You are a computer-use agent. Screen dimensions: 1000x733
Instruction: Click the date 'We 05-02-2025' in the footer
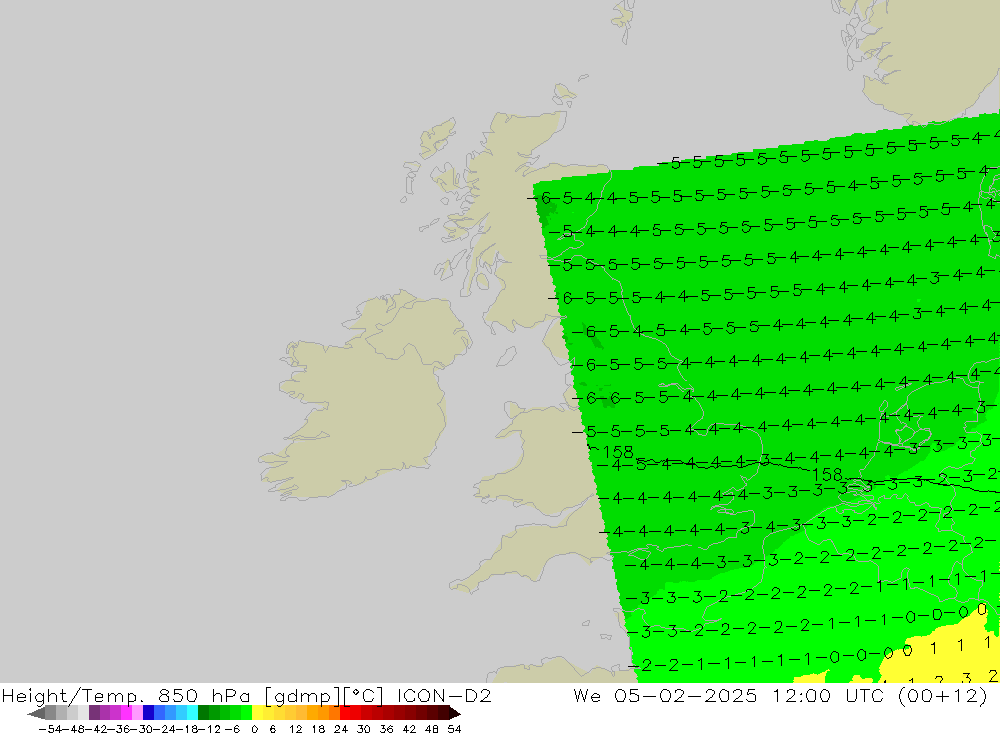tap(665, 695)
